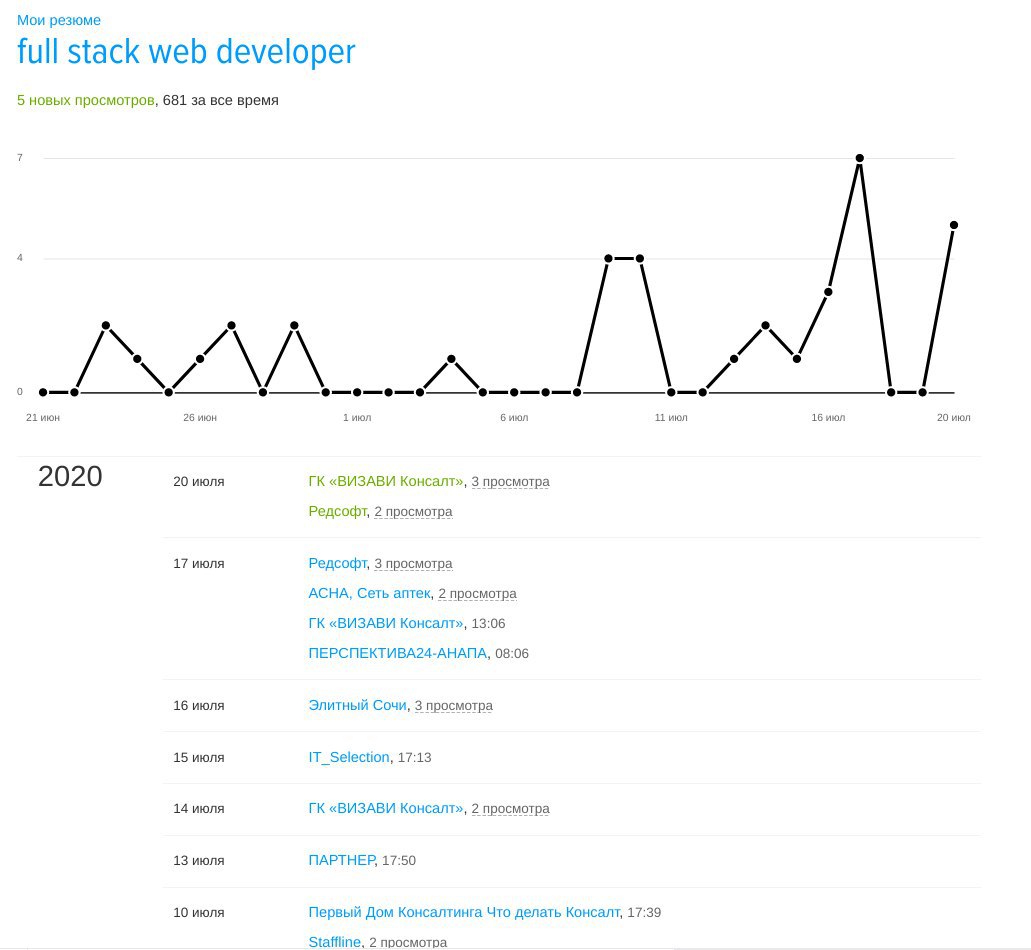Open ГК «ВИЗАВИ Консалт» under 14 июля
Viewport: 1031px width, 950px height.
pyautogui.click(x=386, y=809)
